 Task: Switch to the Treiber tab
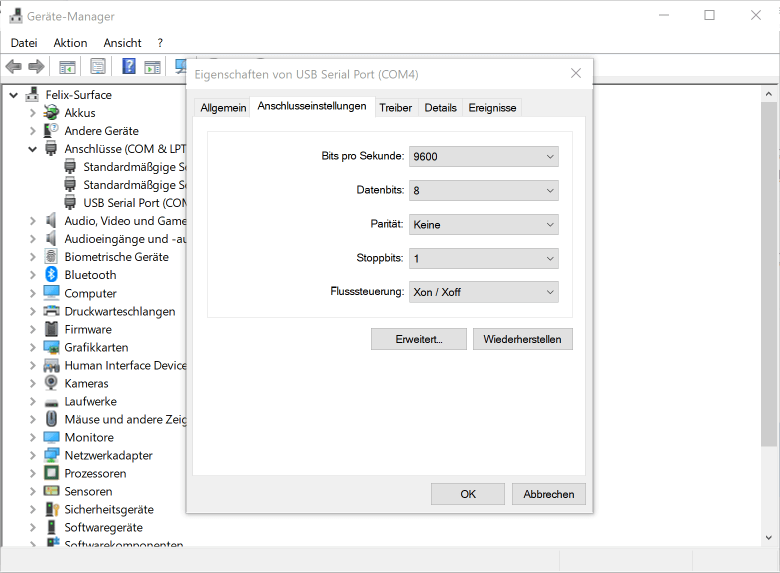(x=395, y=108)
